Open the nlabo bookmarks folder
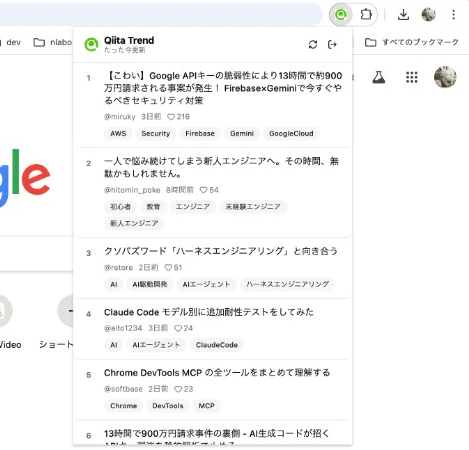 (x=53, y=42)
